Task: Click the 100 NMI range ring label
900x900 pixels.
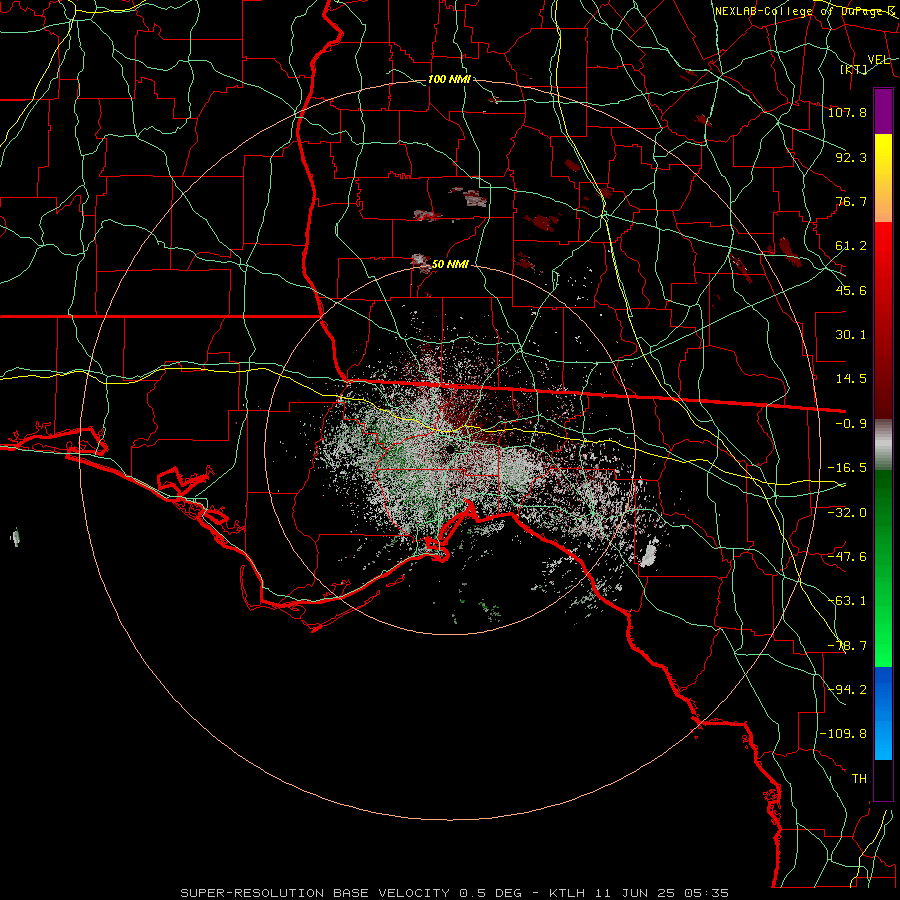Action: [x=449, y=79]
